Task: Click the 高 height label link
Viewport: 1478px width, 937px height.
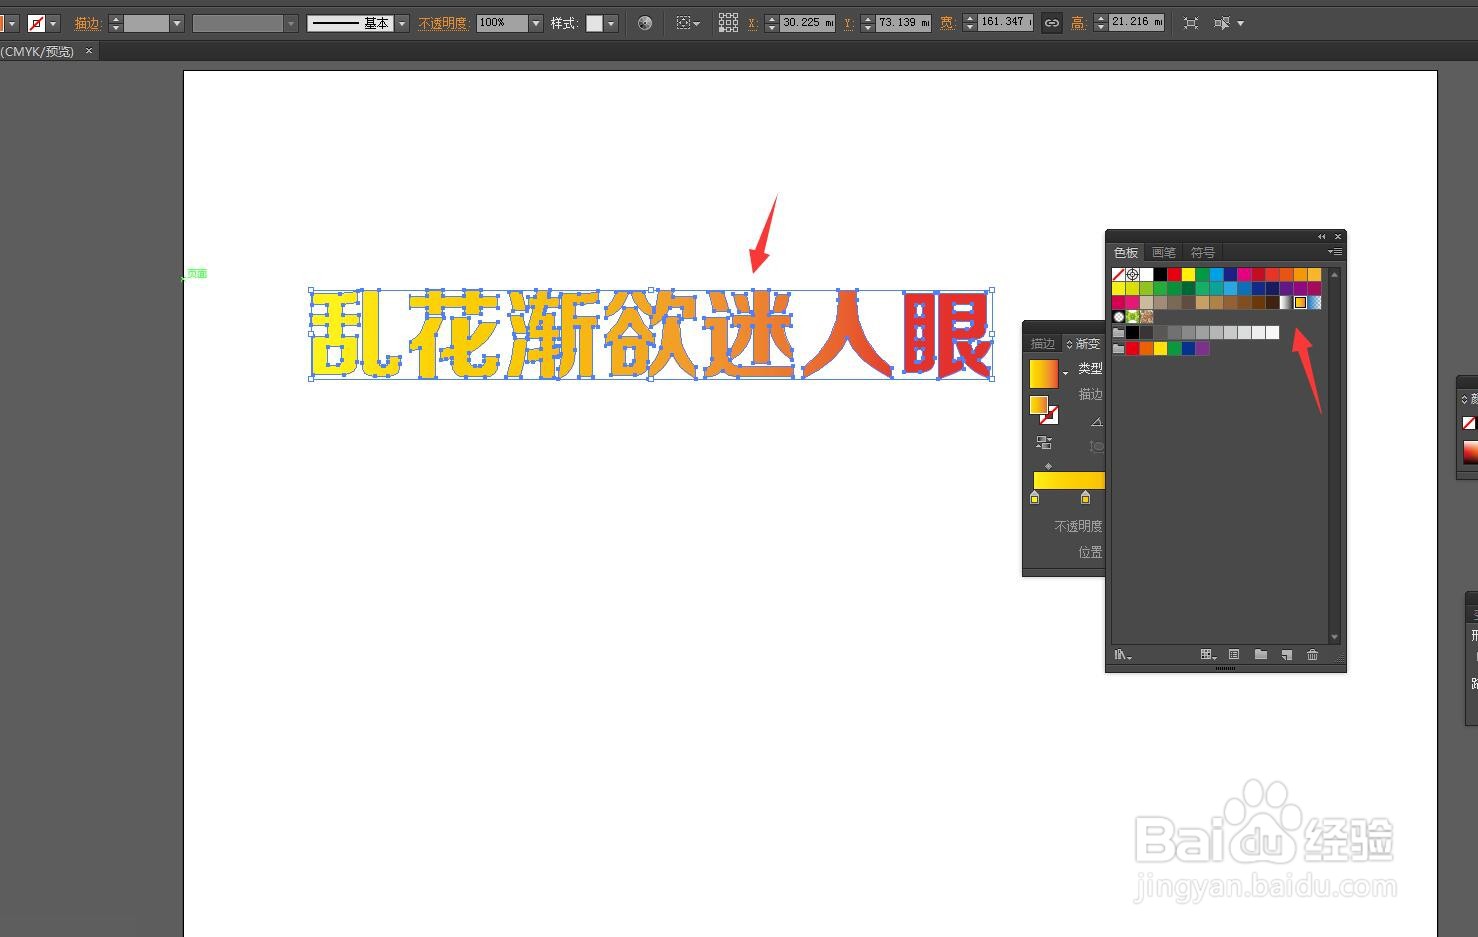Action: click(1078, 23)
